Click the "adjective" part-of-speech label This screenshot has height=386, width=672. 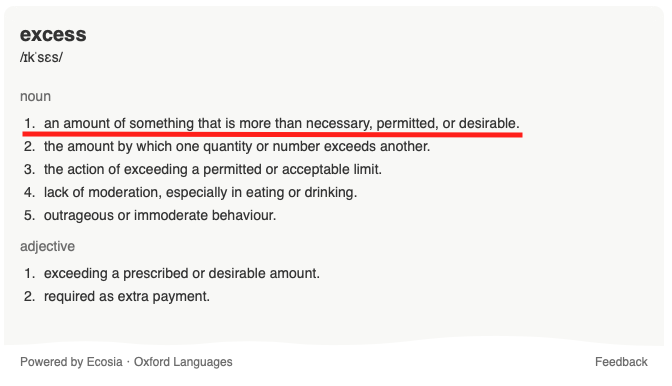point(48,246)
